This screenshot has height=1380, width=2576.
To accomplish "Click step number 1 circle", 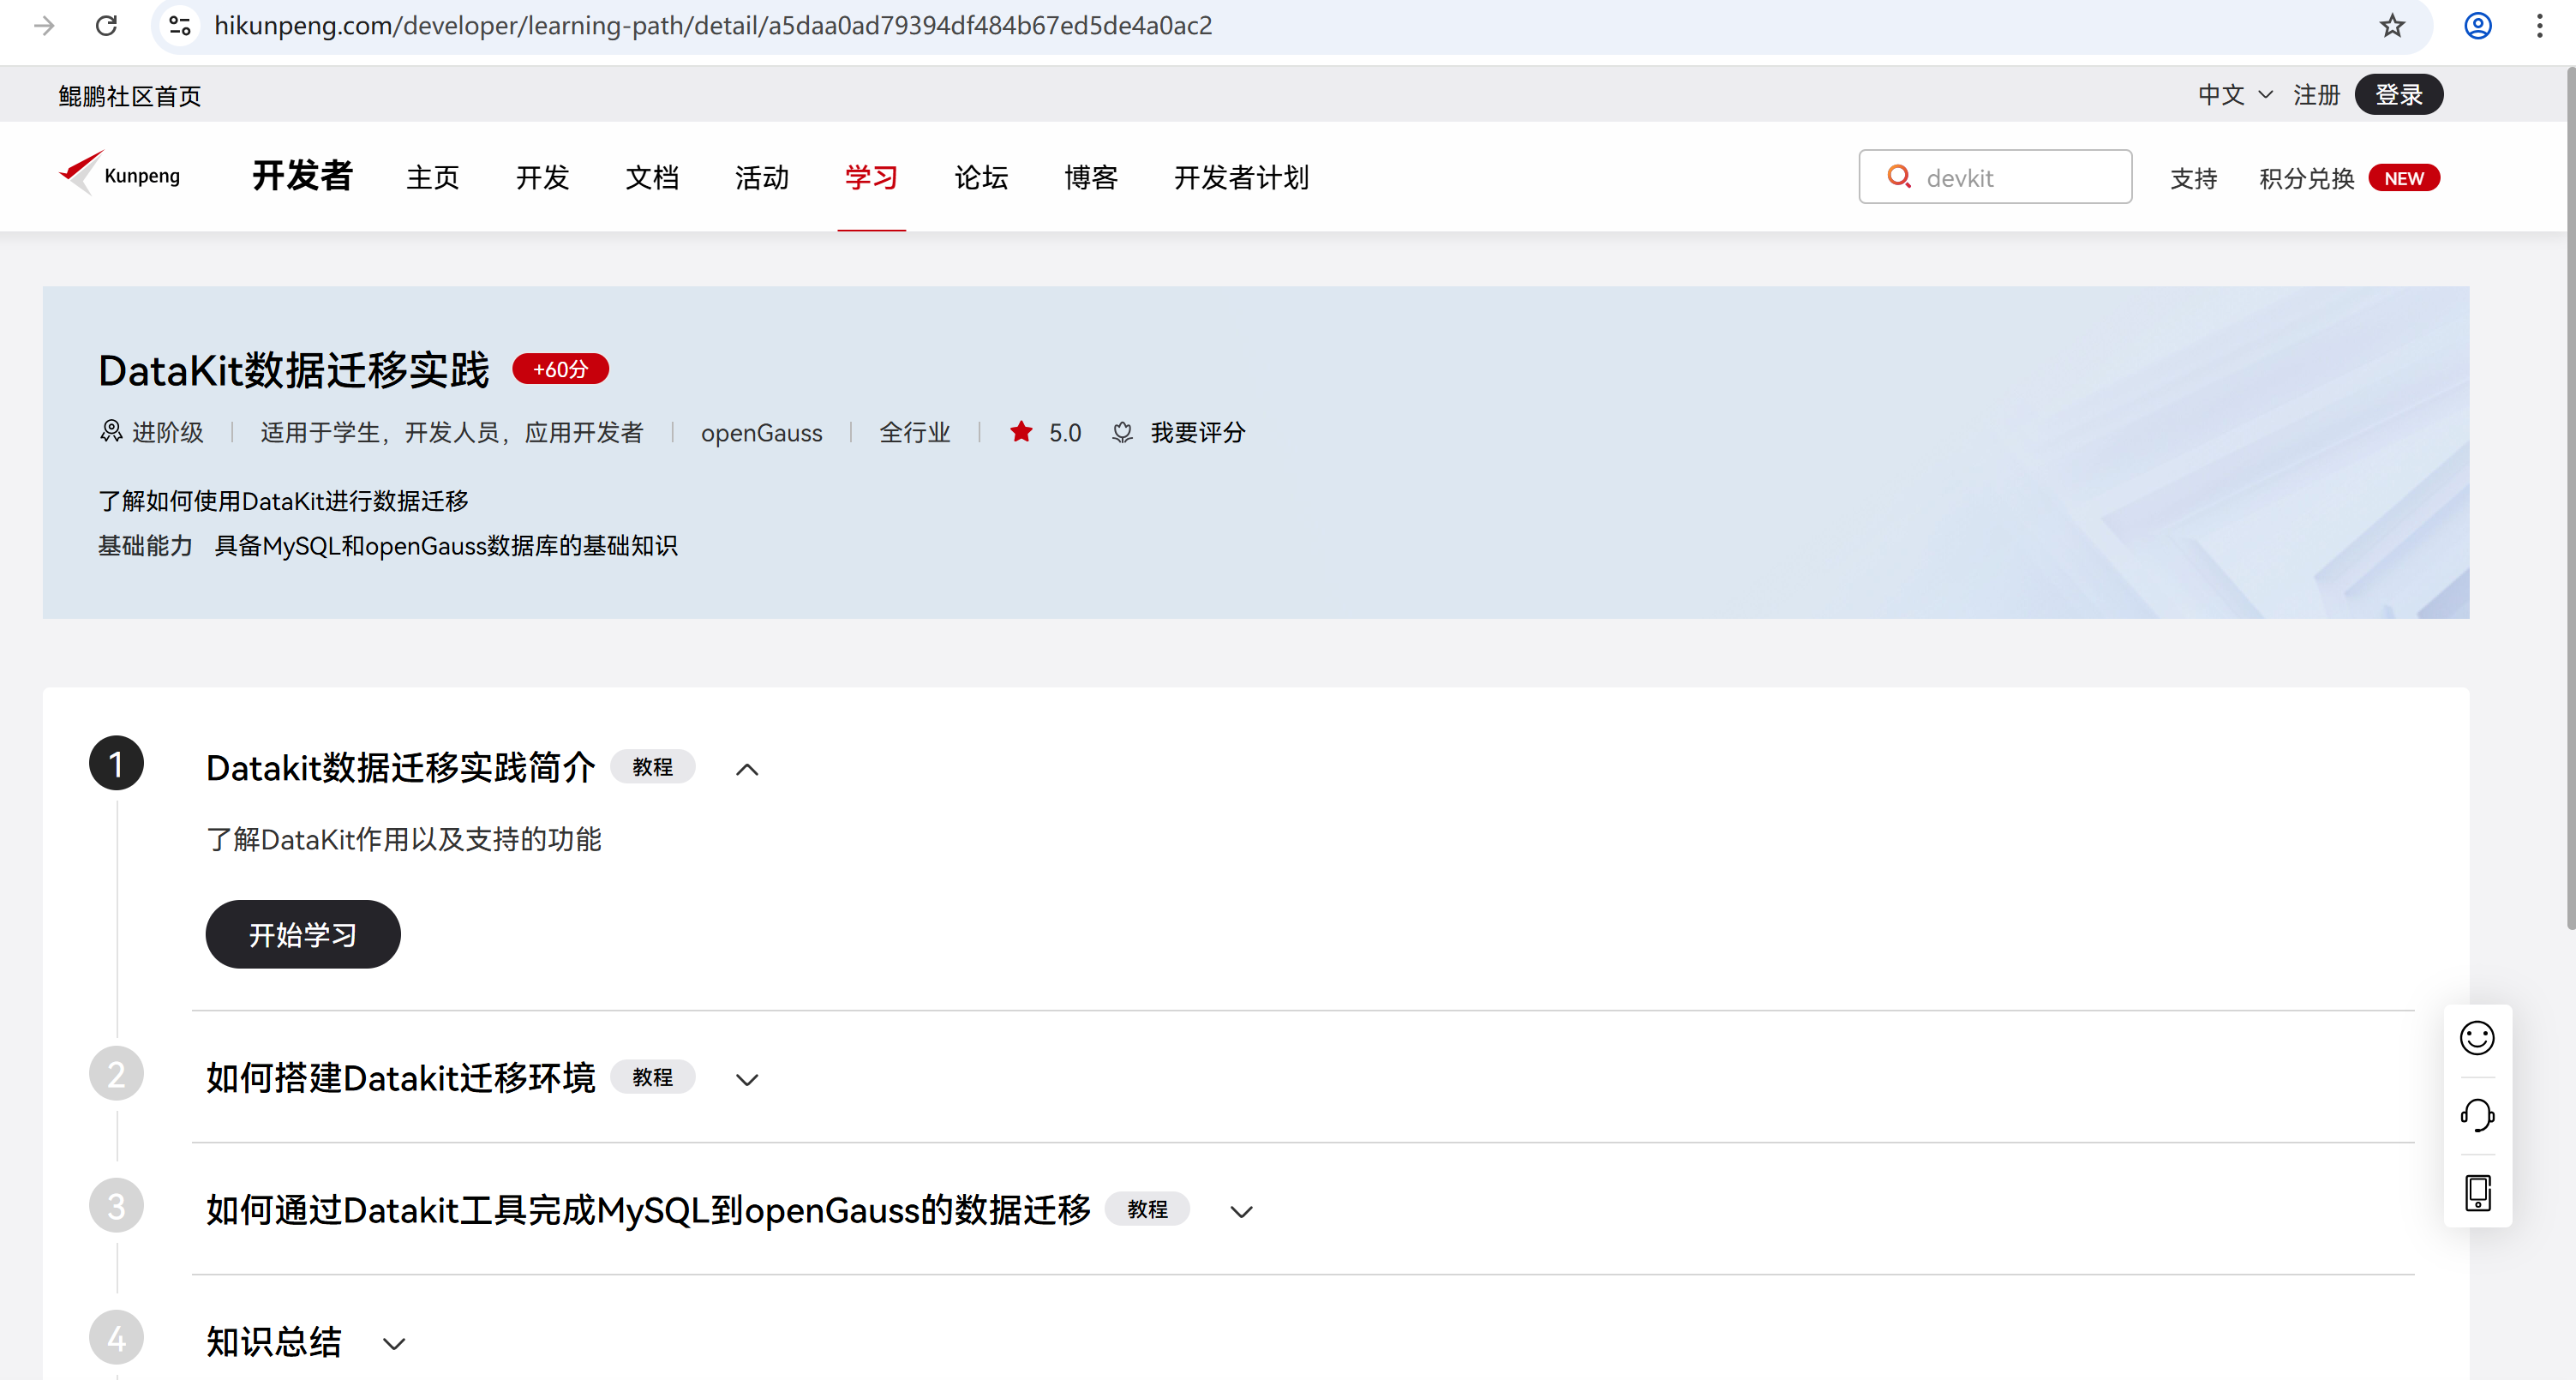I will coord(116,764).
